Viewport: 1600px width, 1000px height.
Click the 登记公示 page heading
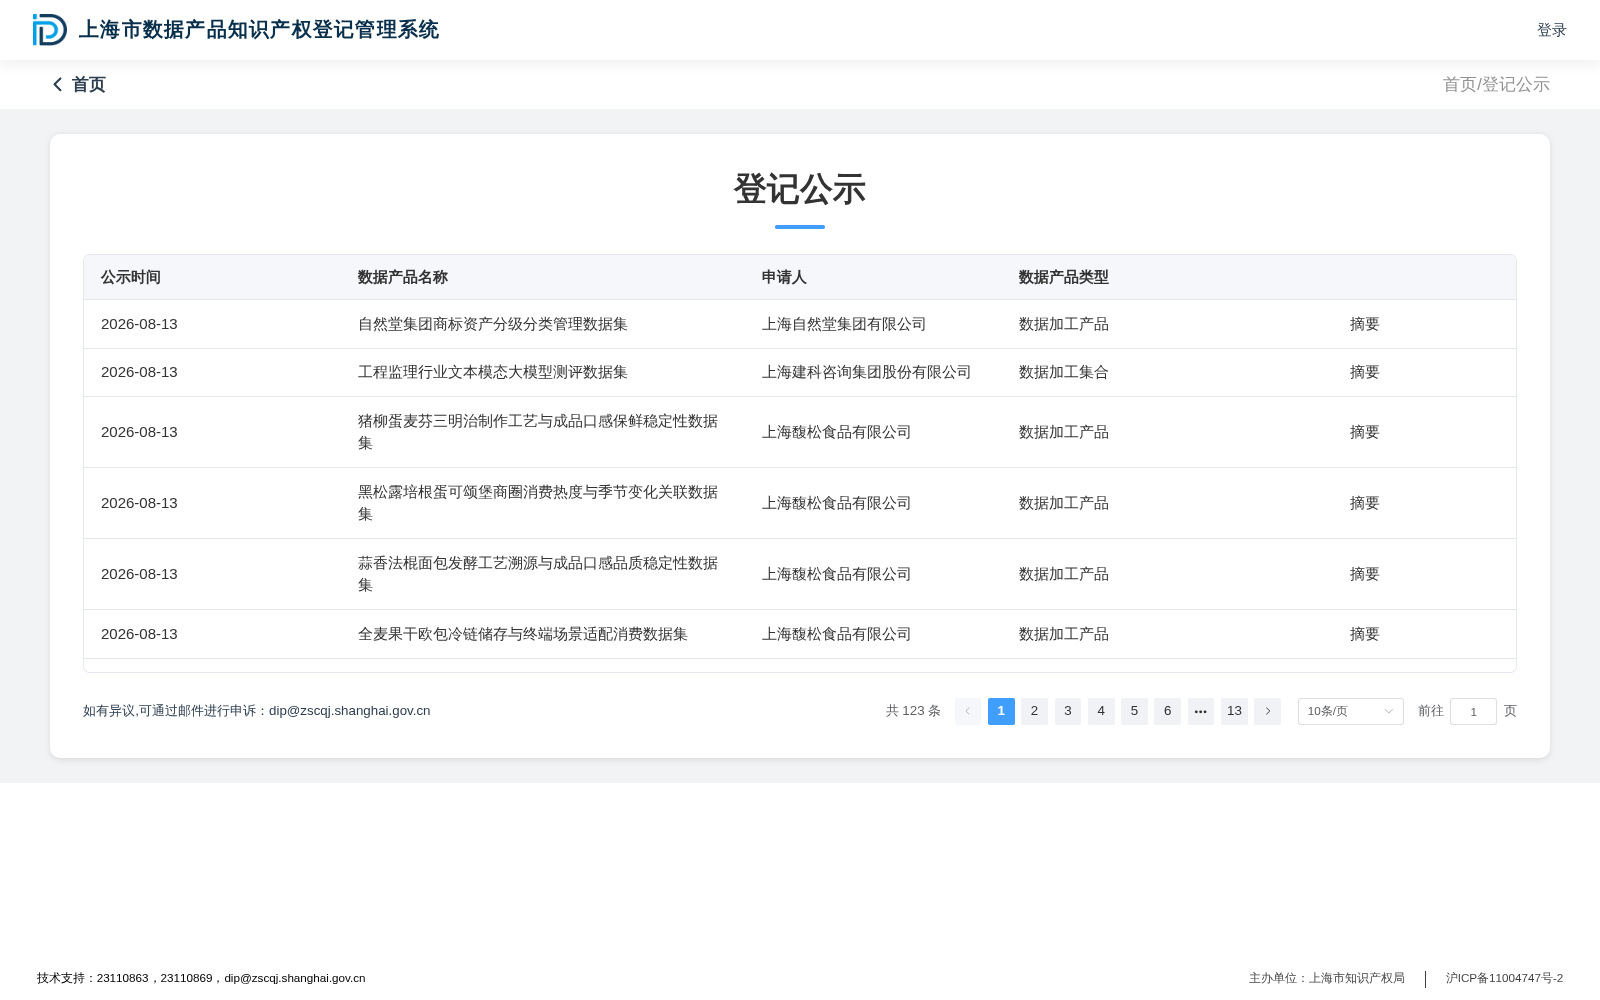(800, 189)
